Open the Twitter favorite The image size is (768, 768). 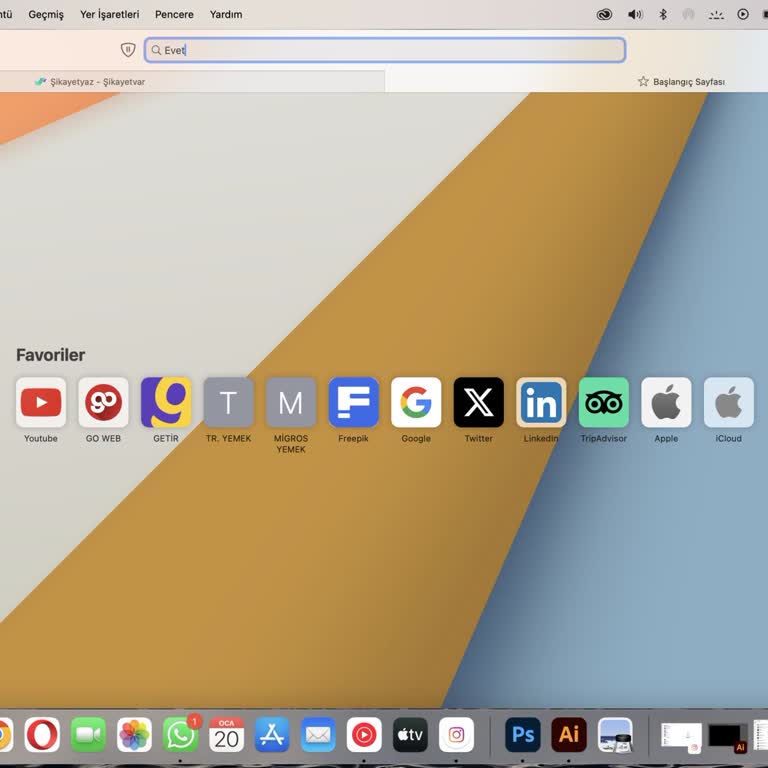(x=479, y=402)
